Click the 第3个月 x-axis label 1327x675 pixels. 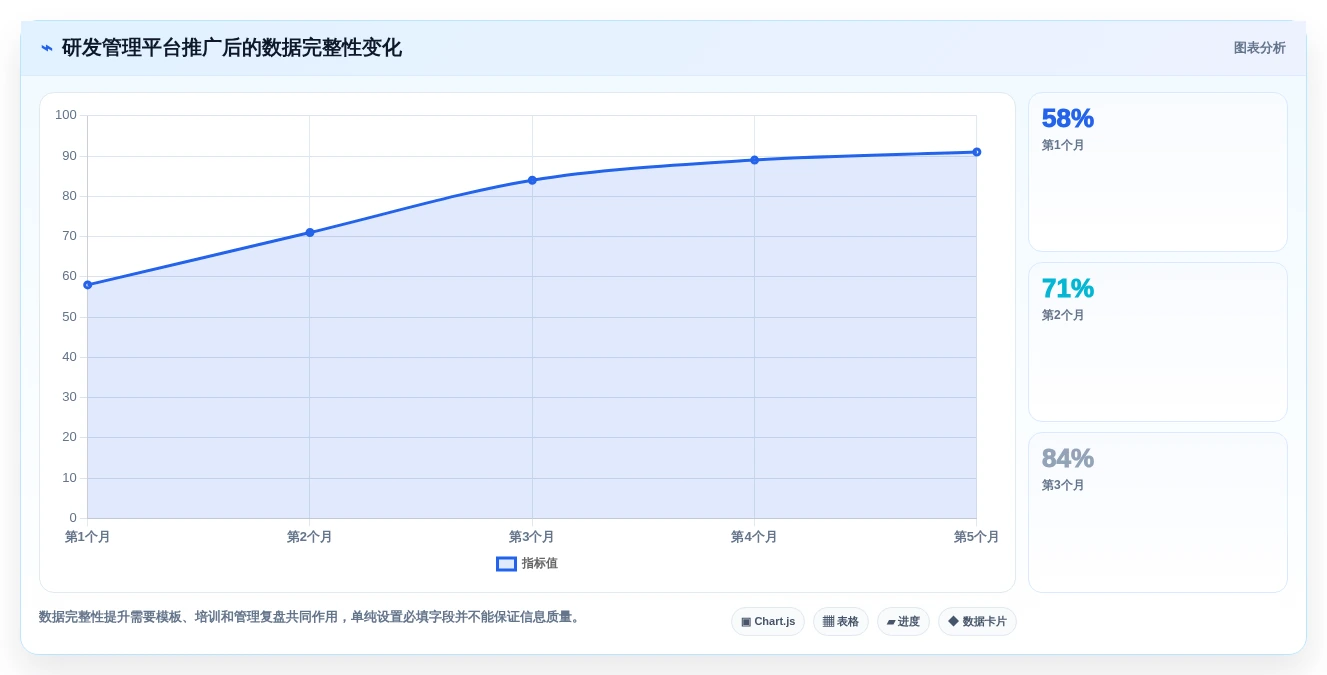click(532, 537)
